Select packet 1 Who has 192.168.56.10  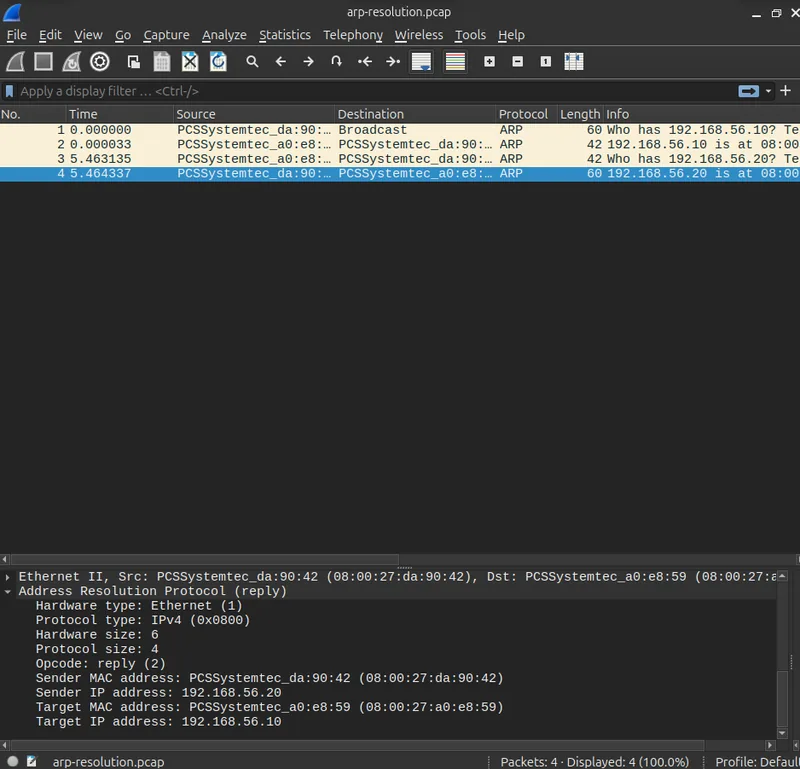click(x=400, y=130)
